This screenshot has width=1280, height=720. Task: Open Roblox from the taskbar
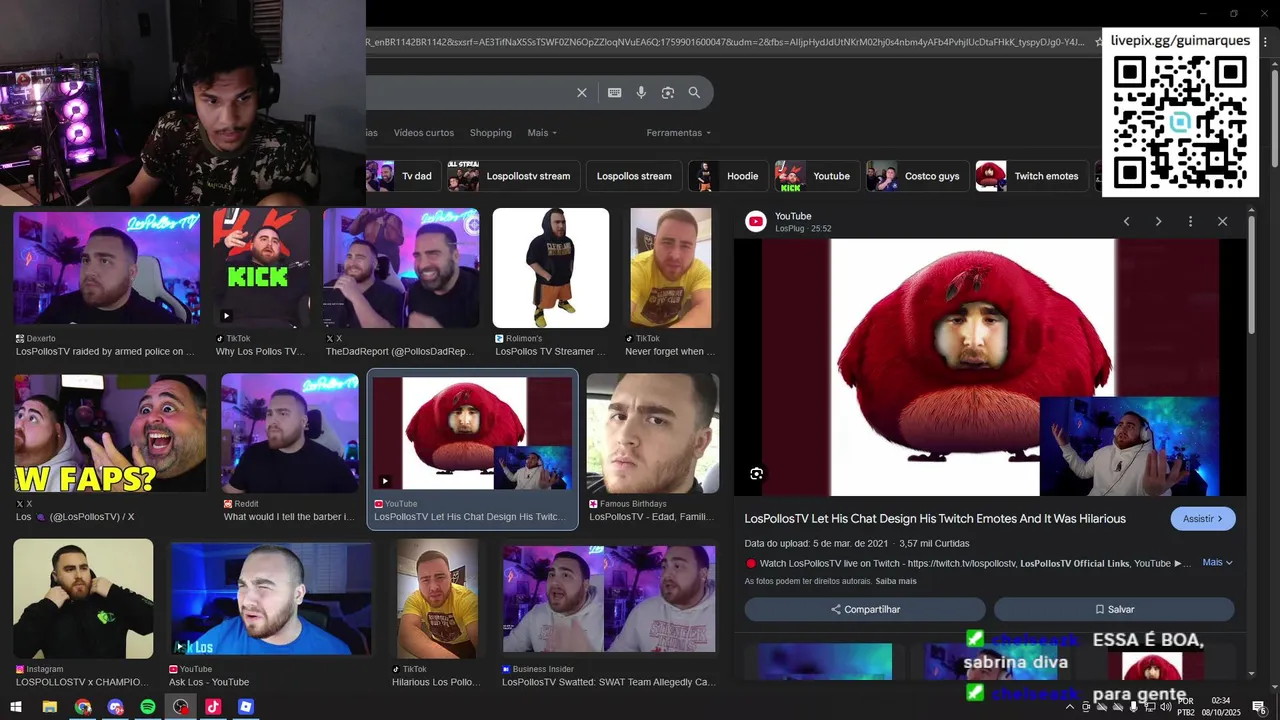tap(246, 707)
